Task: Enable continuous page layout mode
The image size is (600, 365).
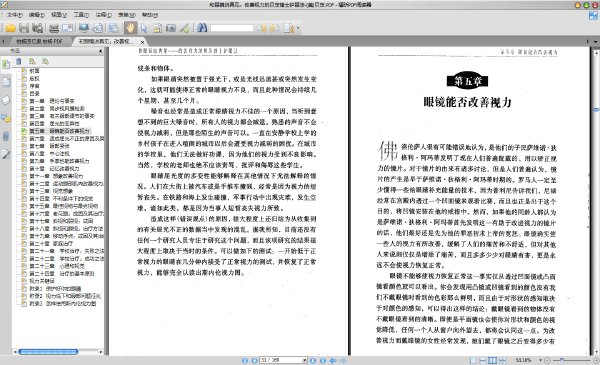Action: pos(483,360)
